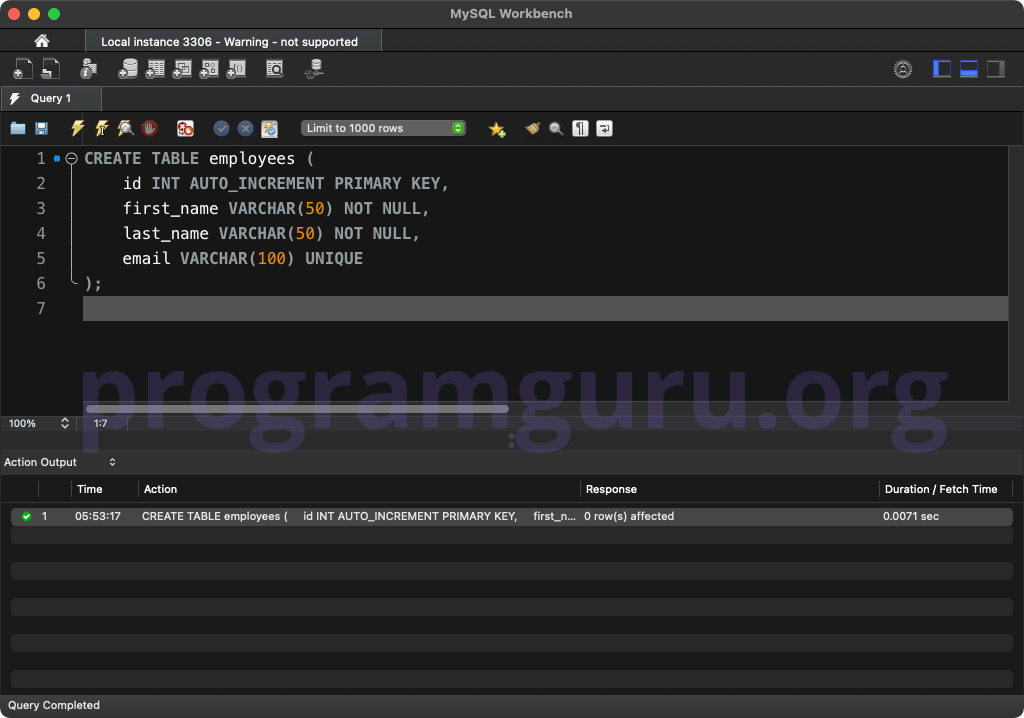Toggle word wrapping icon
This screenshot has width=1024, height=718.
point(604,128)
